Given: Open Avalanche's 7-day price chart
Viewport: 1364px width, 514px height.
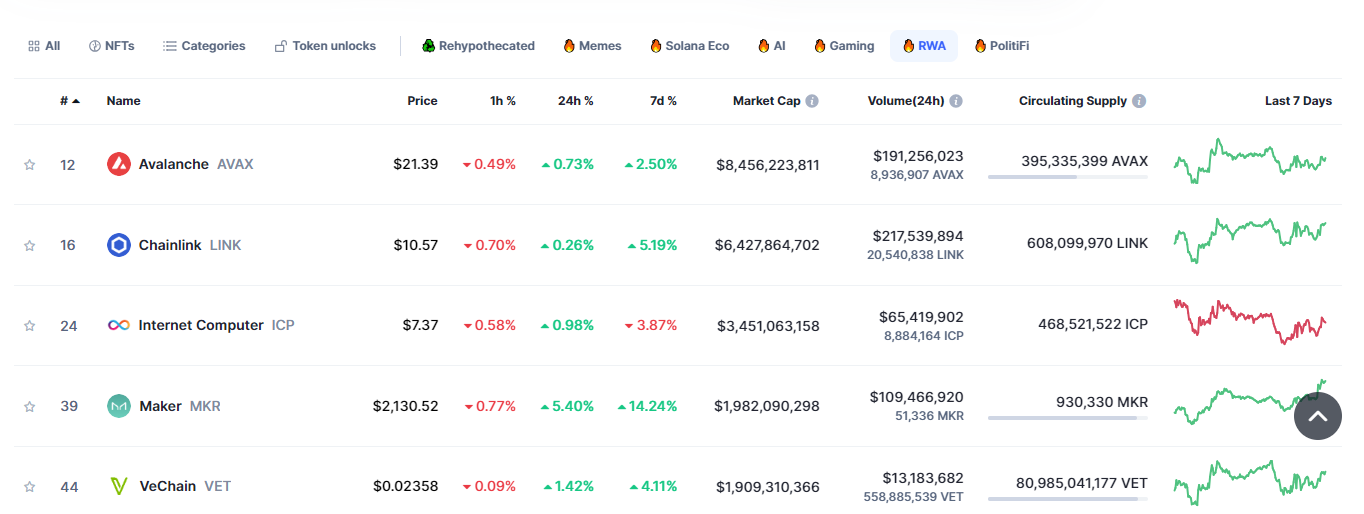Looking at the screenshot, I should [x=1250, y=162].
